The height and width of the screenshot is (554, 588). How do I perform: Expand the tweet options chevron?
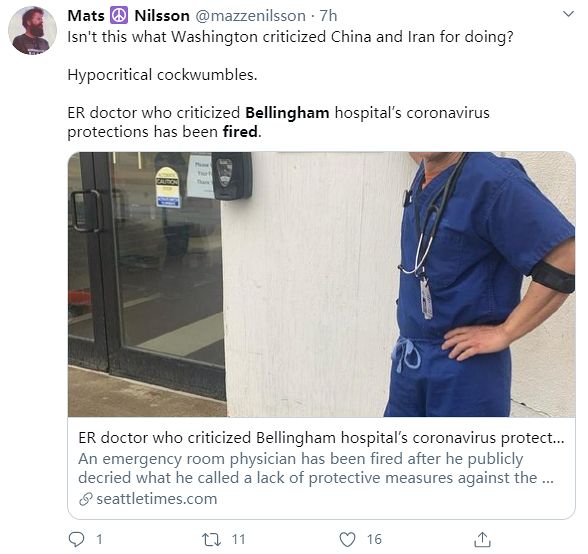pos(568,14)
